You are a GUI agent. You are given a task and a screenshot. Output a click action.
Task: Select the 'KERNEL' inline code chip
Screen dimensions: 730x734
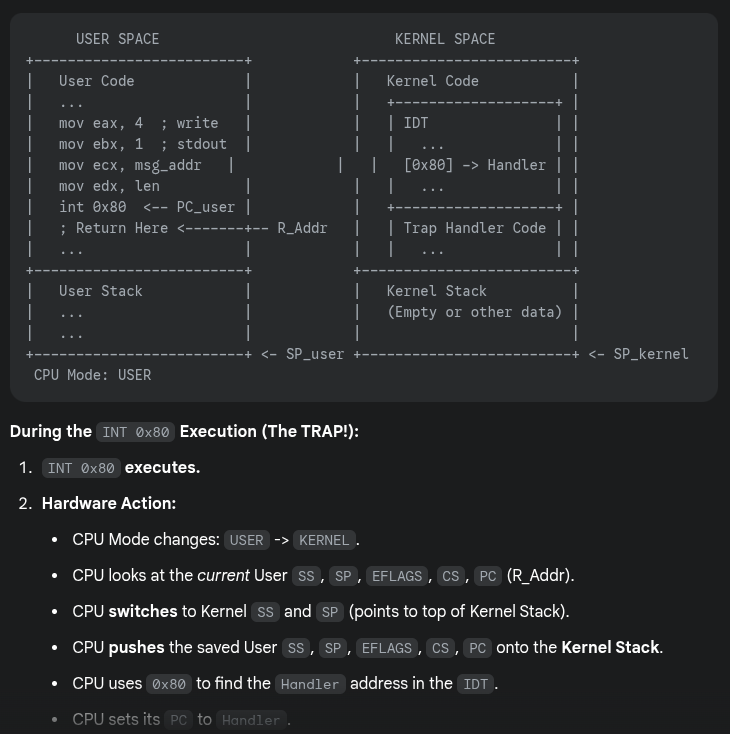tap(324, 540)
